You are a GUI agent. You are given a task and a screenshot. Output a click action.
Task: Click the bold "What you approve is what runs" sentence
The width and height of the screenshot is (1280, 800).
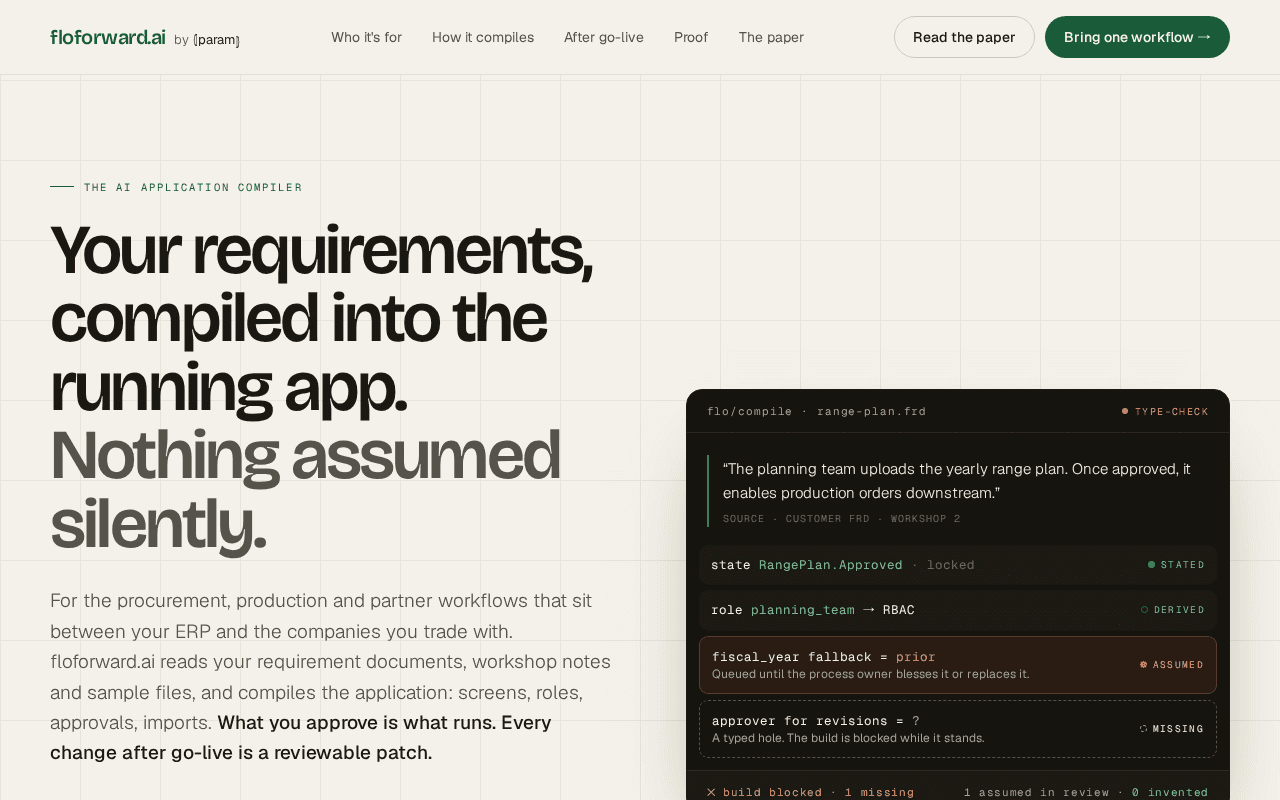[301, 737]
